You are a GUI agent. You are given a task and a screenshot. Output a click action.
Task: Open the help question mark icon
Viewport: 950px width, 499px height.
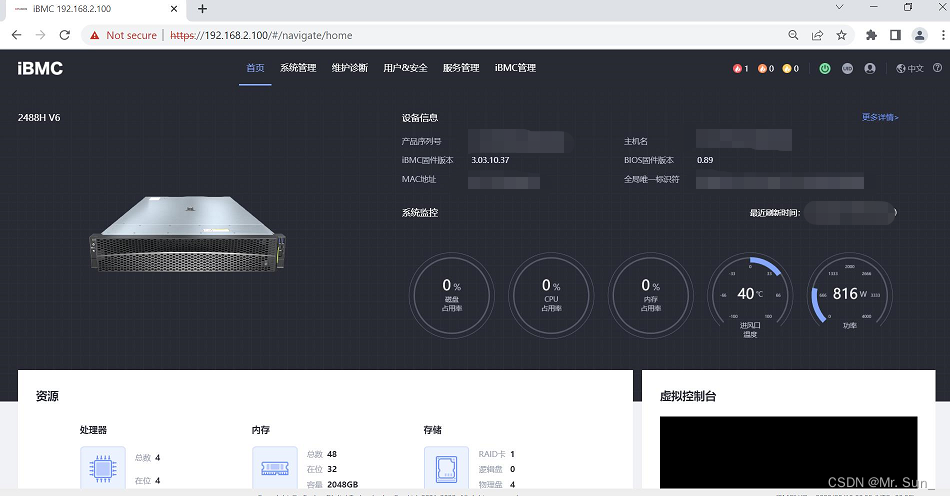click(x=937, y=68)
